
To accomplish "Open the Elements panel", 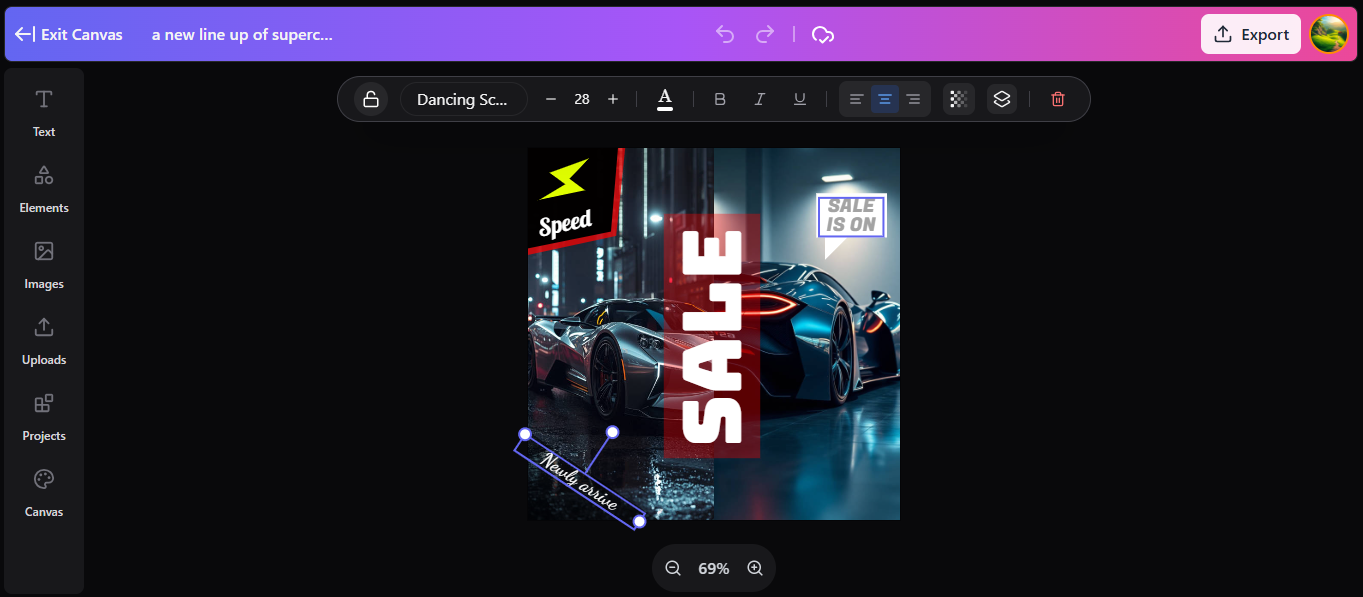I will 44,188.
